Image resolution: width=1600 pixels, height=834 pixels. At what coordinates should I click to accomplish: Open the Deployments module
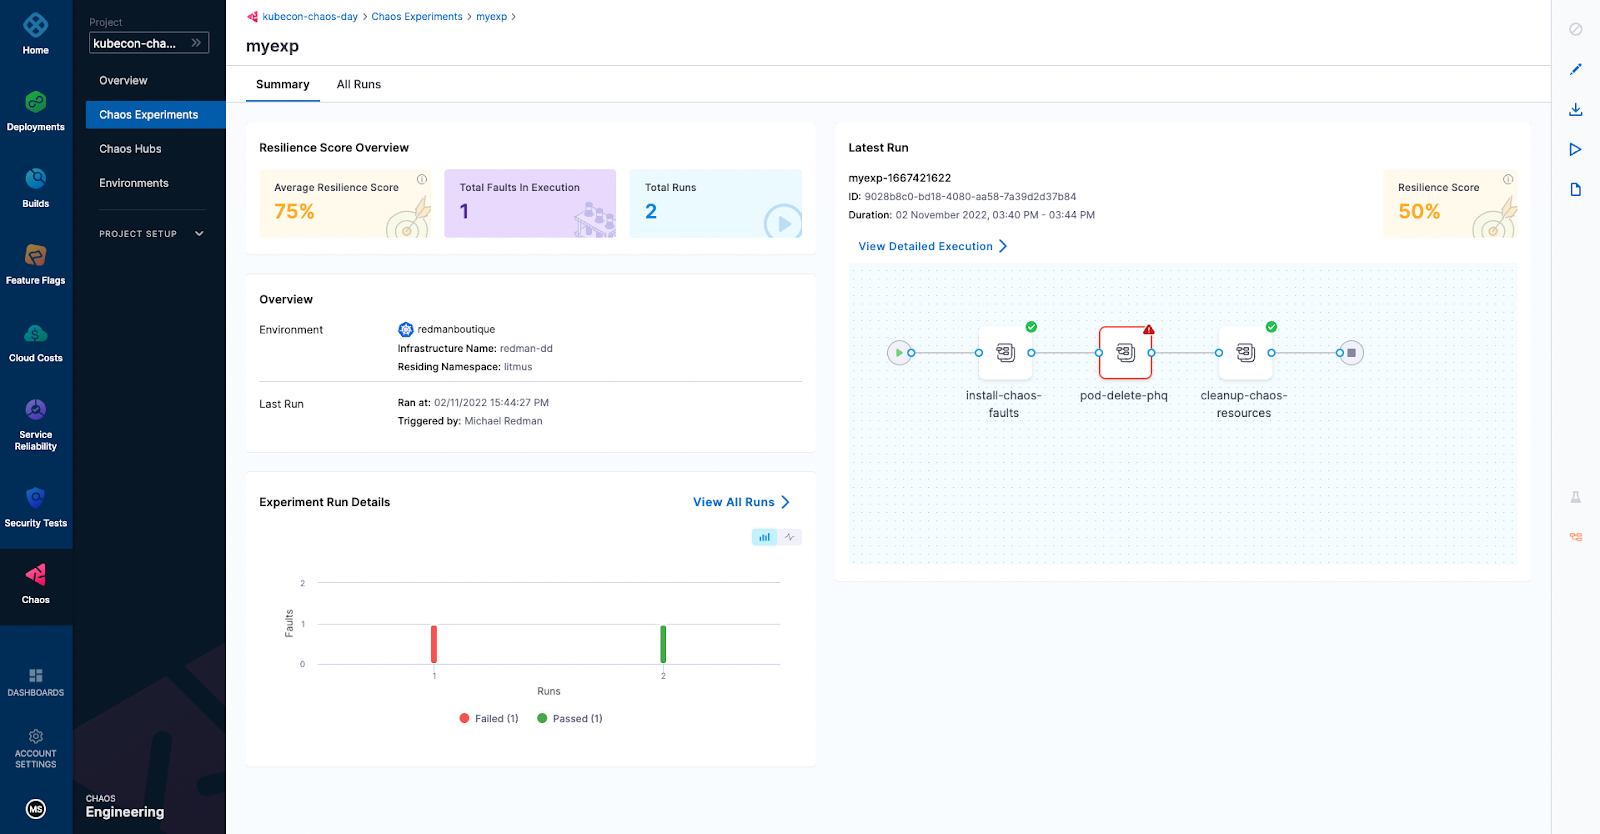[x=36, y=110]
